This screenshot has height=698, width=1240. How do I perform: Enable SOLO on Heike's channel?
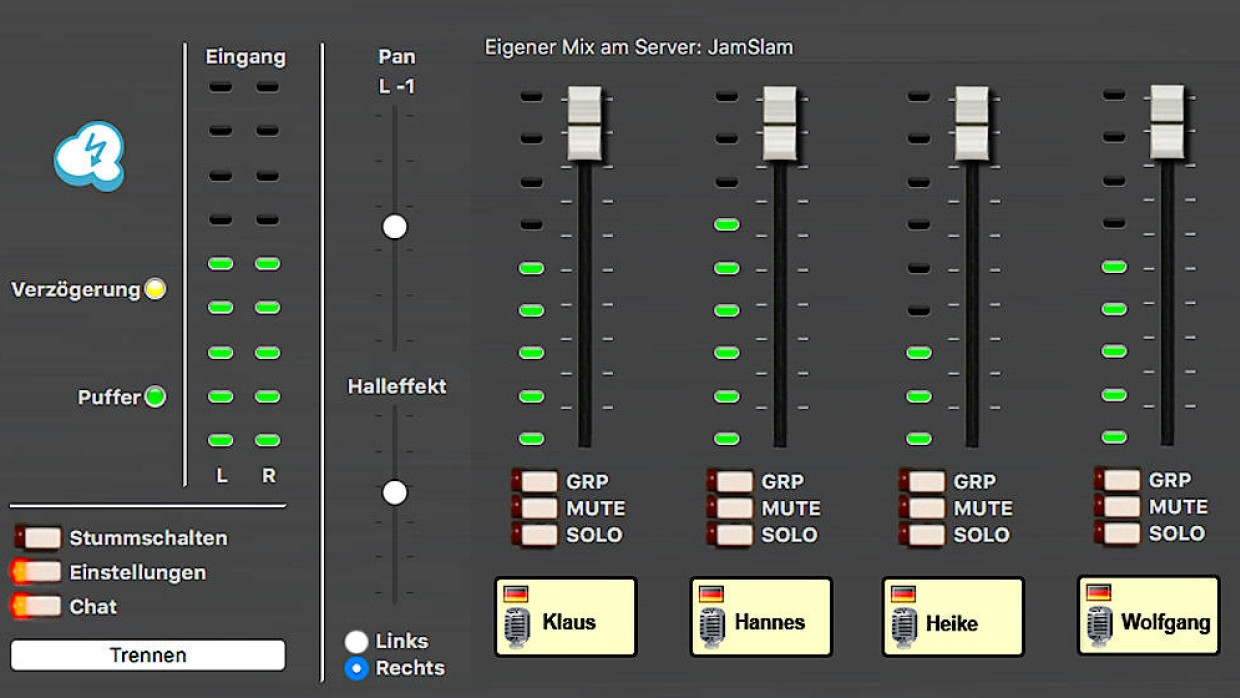click(x=925, y=535)
